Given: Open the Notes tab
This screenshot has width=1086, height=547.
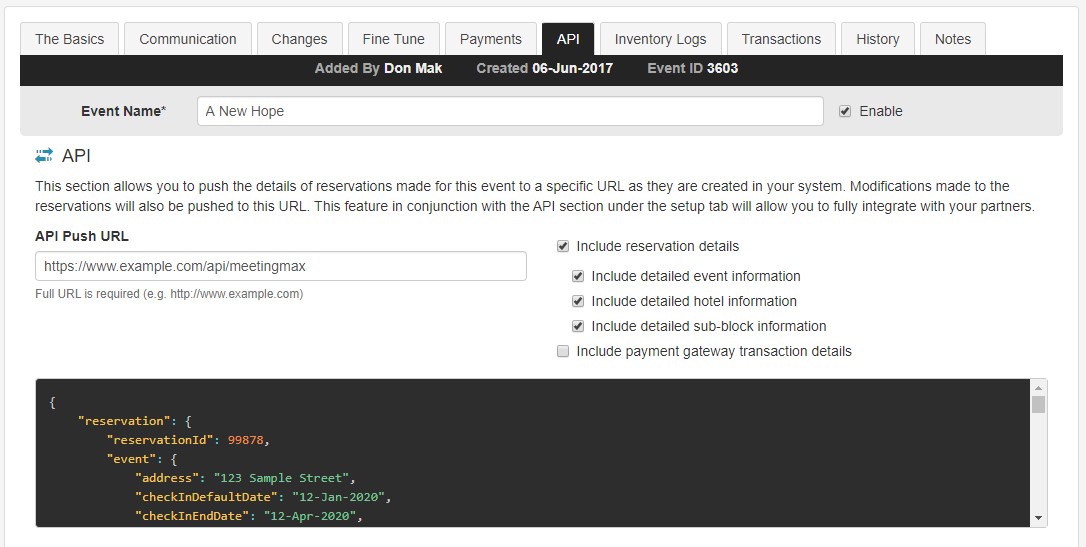Looking at the screenshot, I should coord(952,39).
